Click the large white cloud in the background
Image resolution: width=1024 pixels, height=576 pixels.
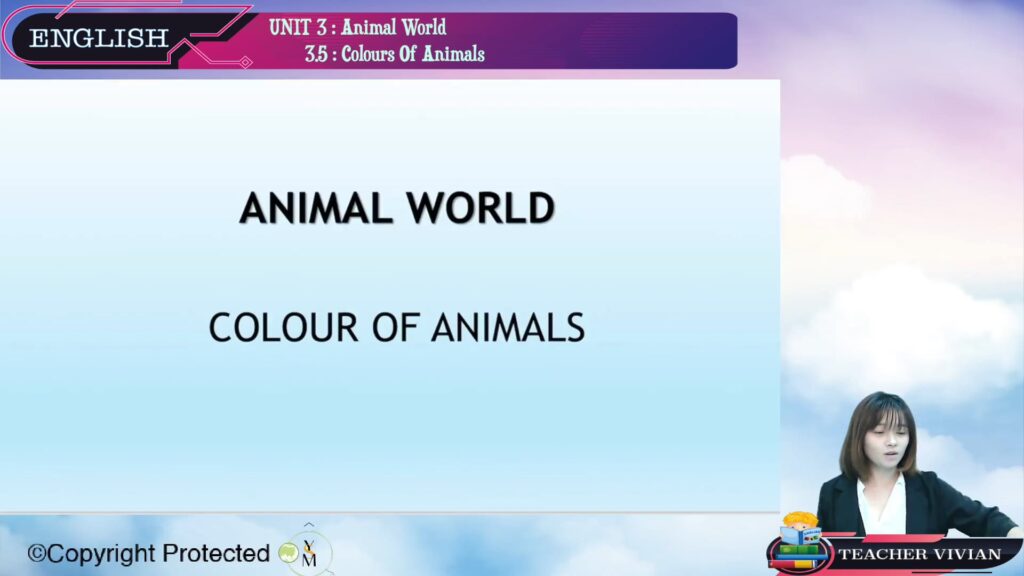tap(900, 320)
